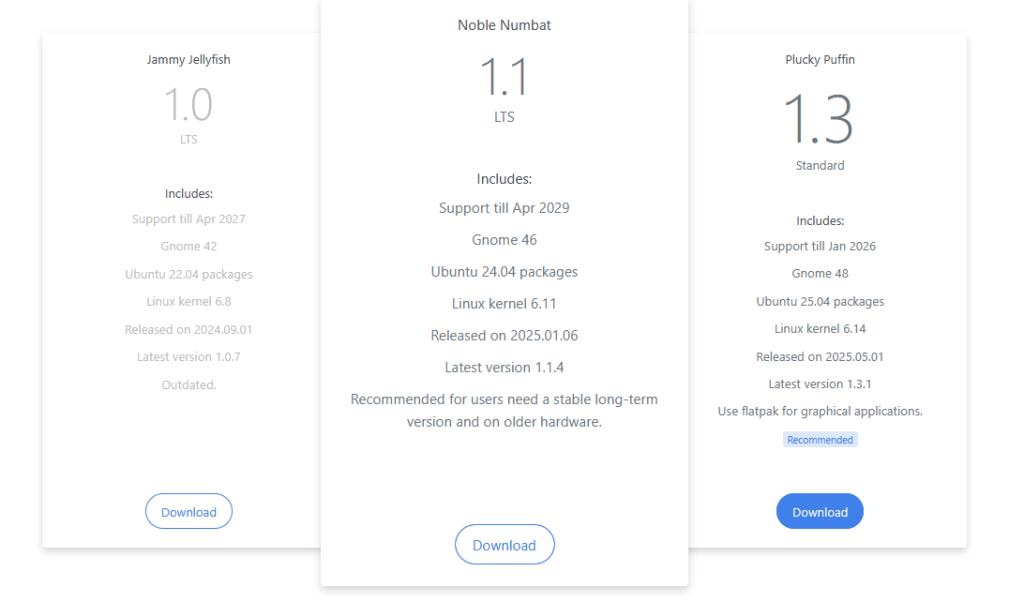Click 'Released on 2025.01.06' line
1024x602 pixels.
(504, 336)
